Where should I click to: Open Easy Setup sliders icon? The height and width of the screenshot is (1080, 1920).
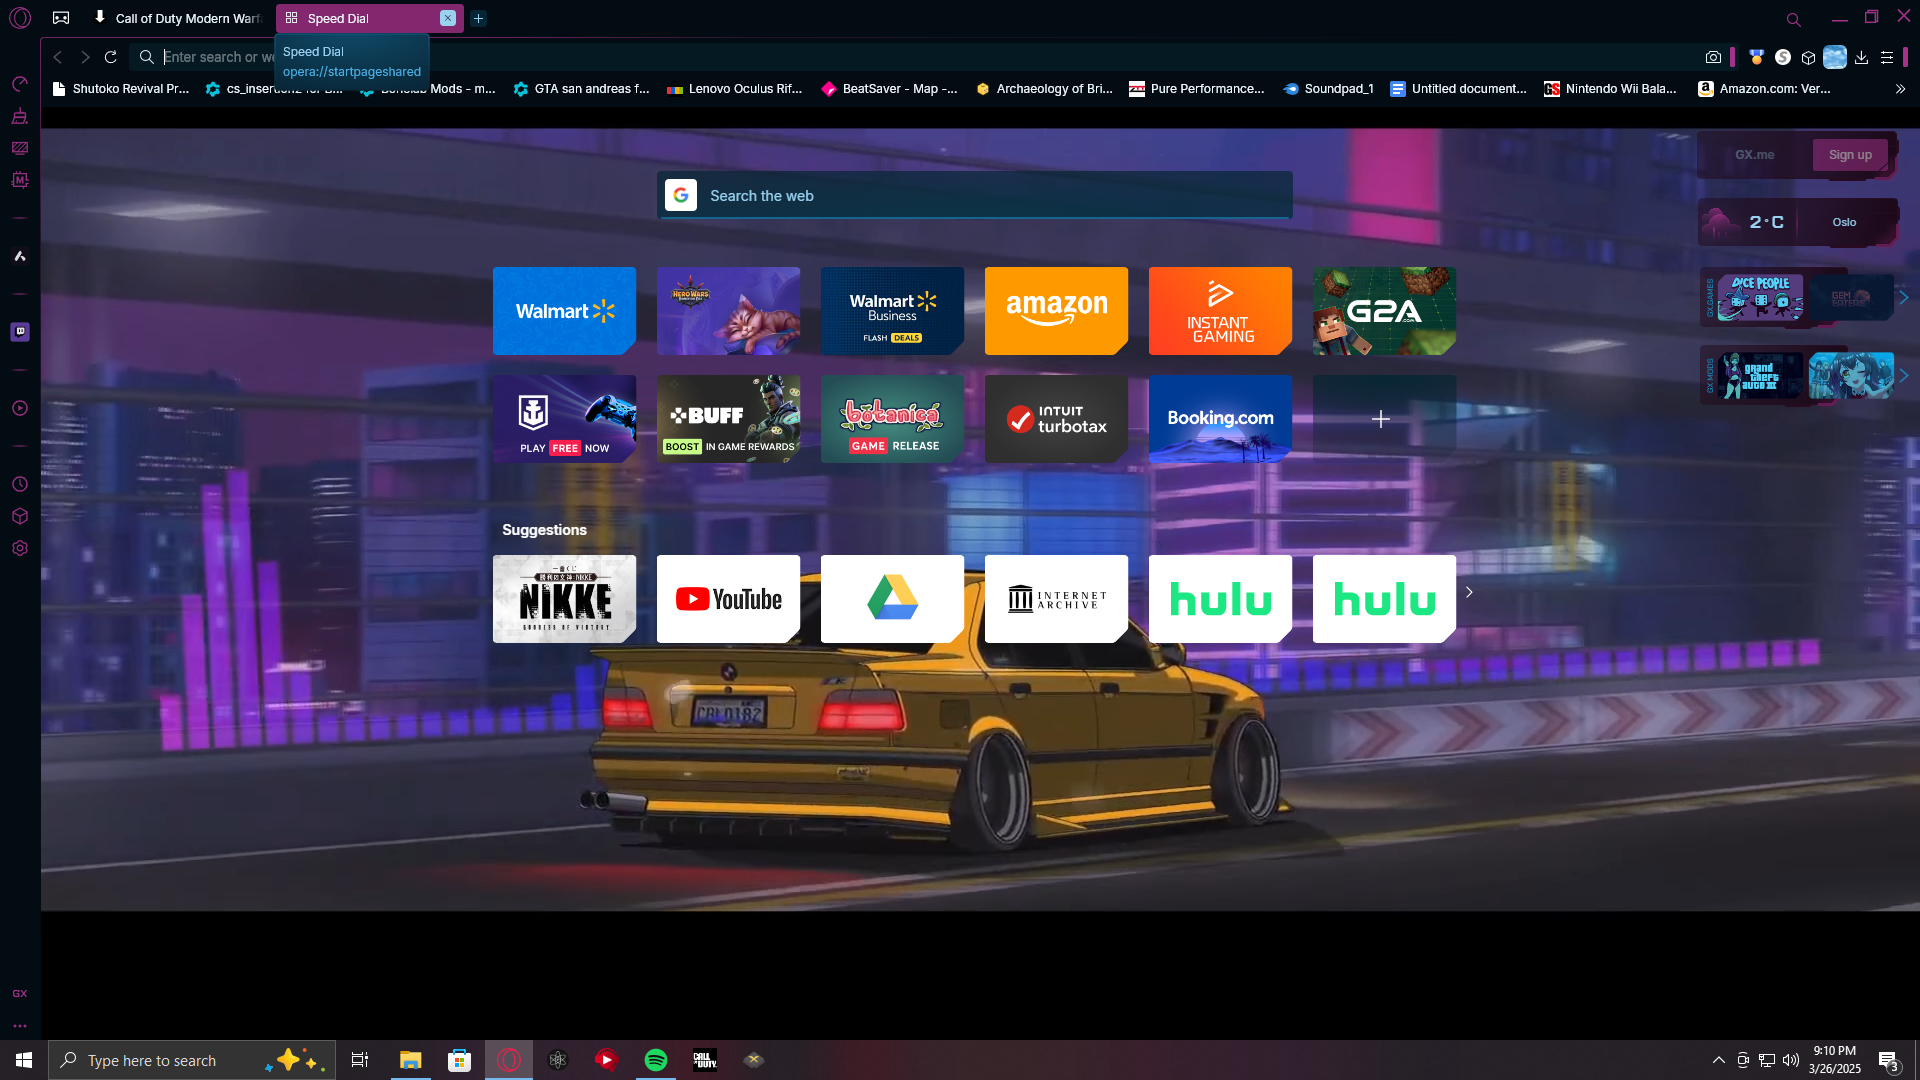point(1887,58)
